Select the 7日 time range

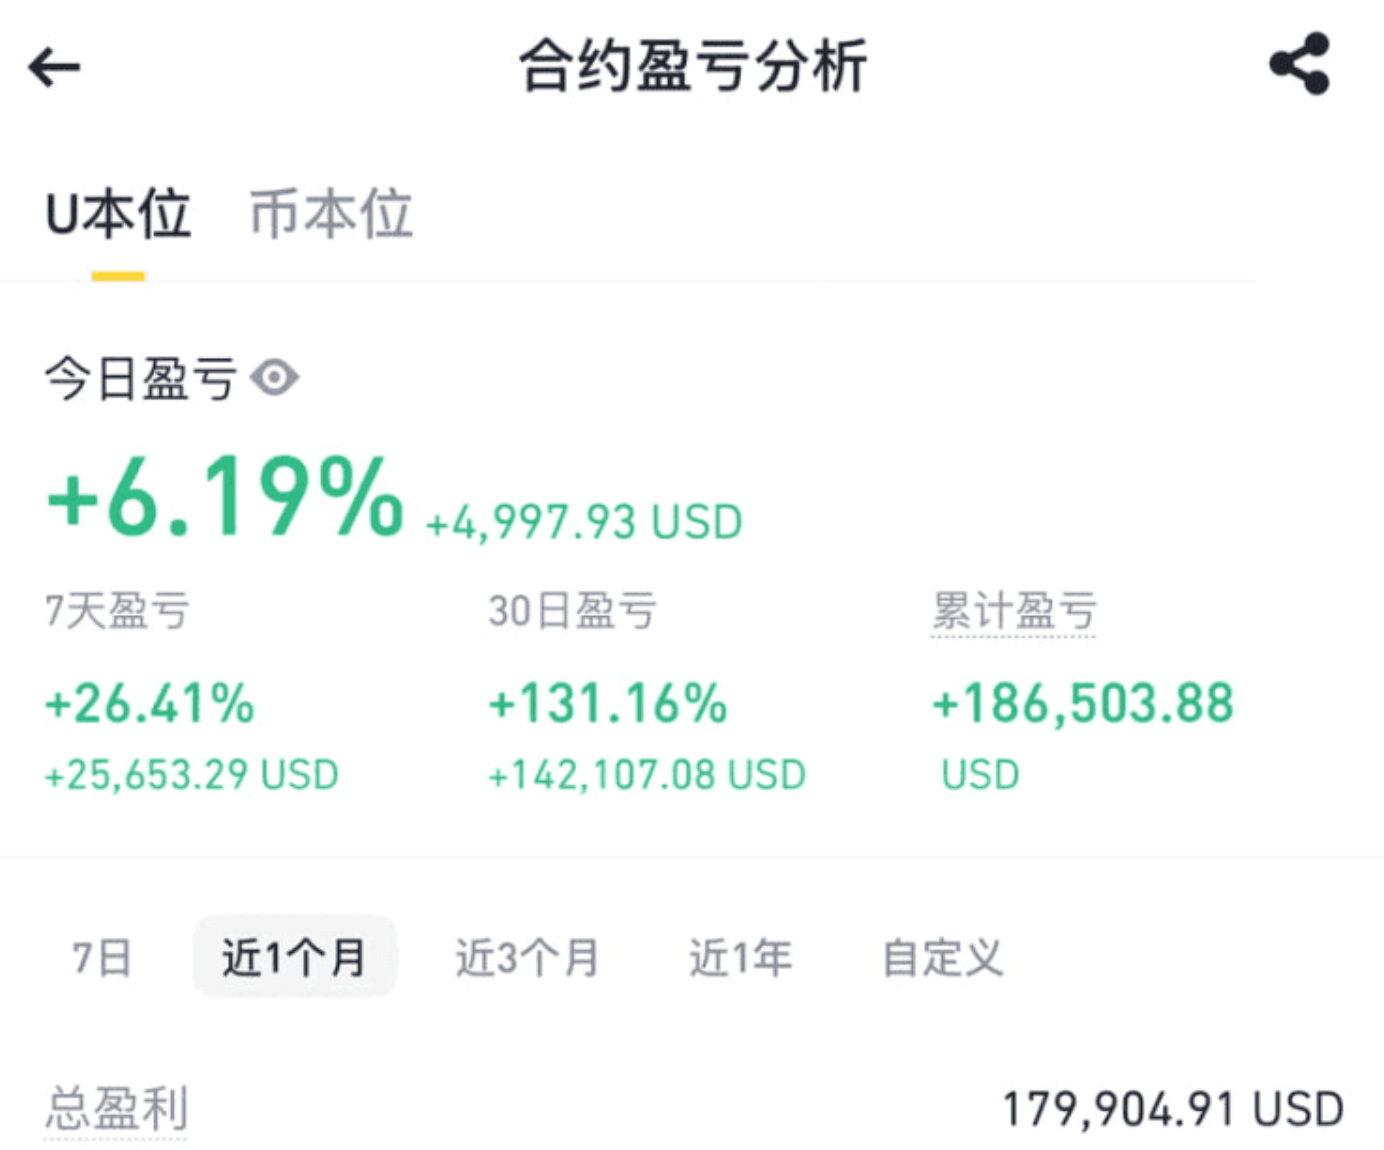(102, 958)
